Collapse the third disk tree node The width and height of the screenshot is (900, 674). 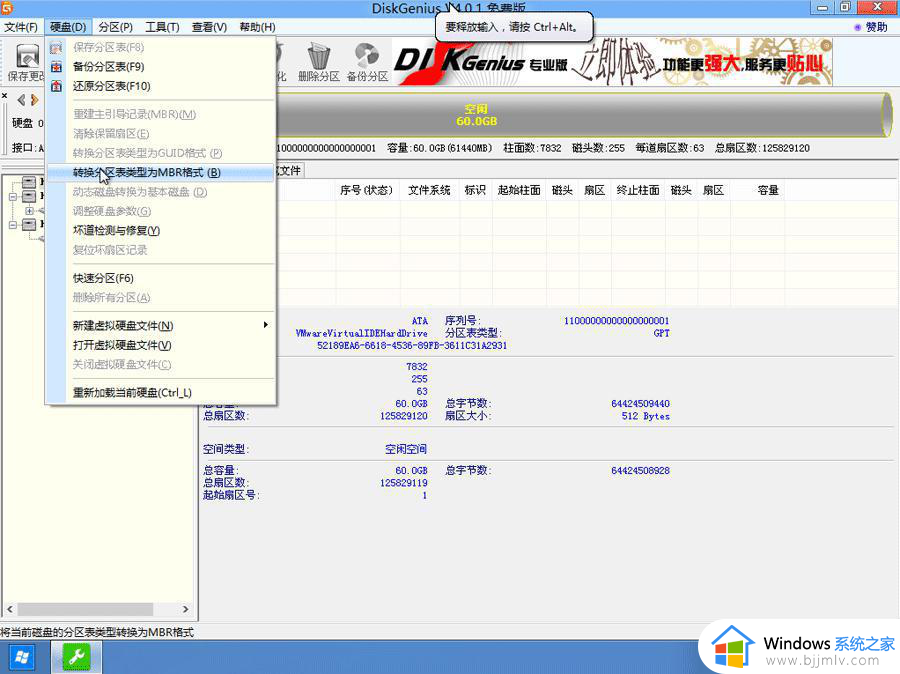click(x=13, y=224)
